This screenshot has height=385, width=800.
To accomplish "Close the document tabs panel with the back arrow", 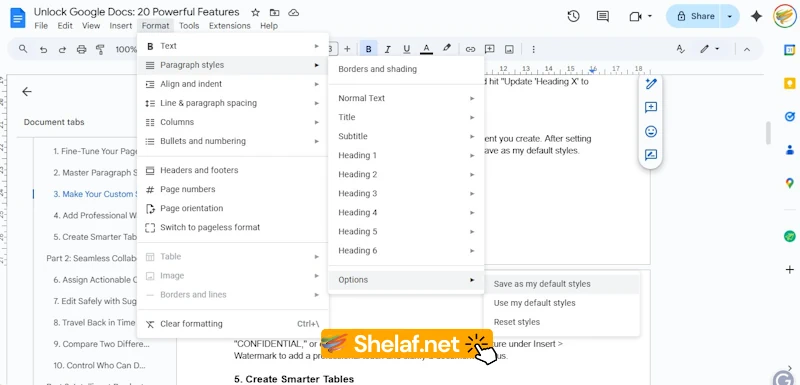I will click(x=27, y=92).
